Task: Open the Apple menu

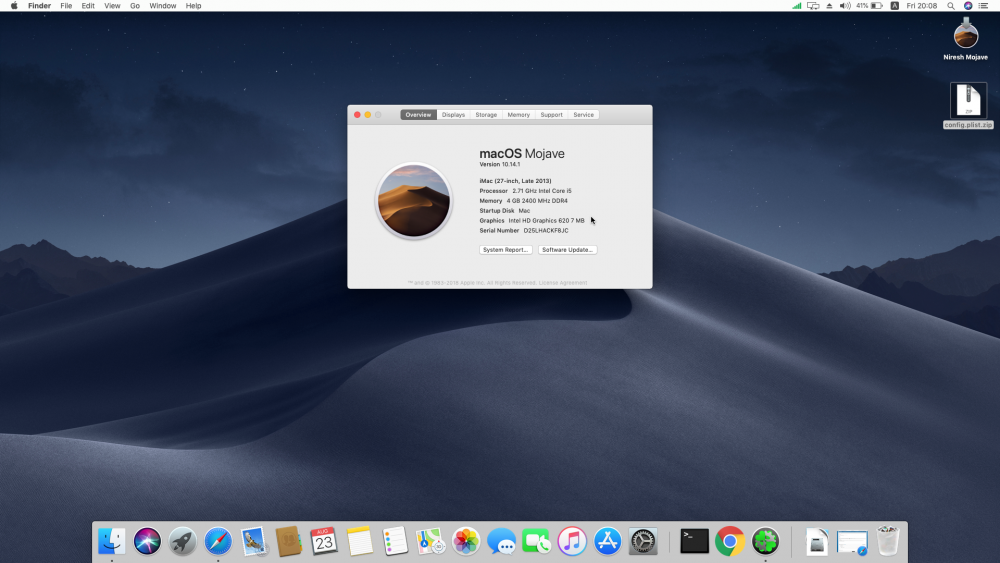Action: point(14,6)
